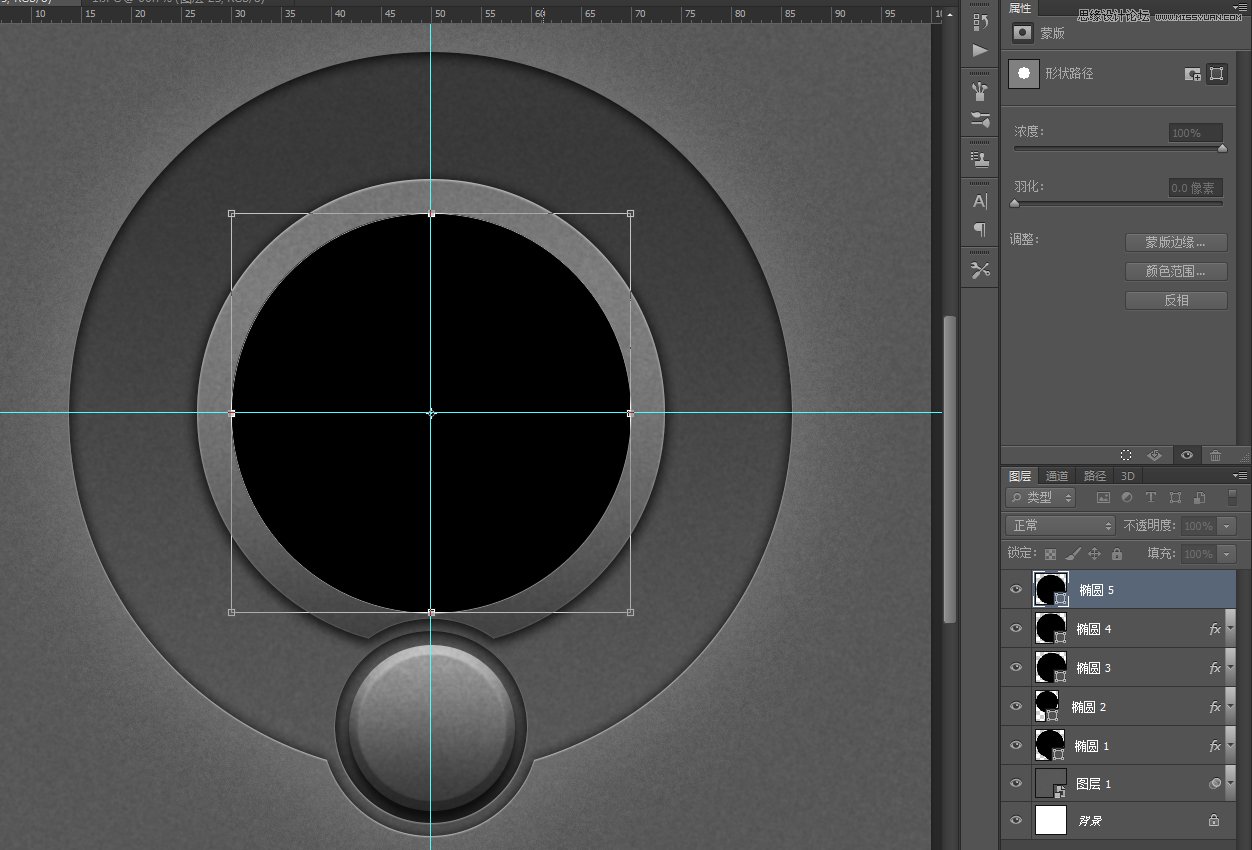Open the blend mode dropdown 正常
This screenshot has height=850, width=1252.
click(x=1060, y=526)
